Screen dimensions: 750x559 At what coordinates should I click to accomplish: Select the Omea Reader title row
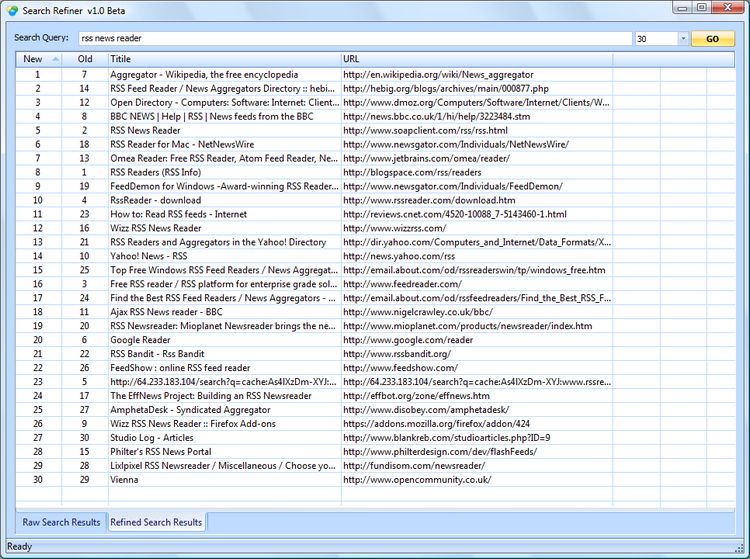[x=224, y=158]
